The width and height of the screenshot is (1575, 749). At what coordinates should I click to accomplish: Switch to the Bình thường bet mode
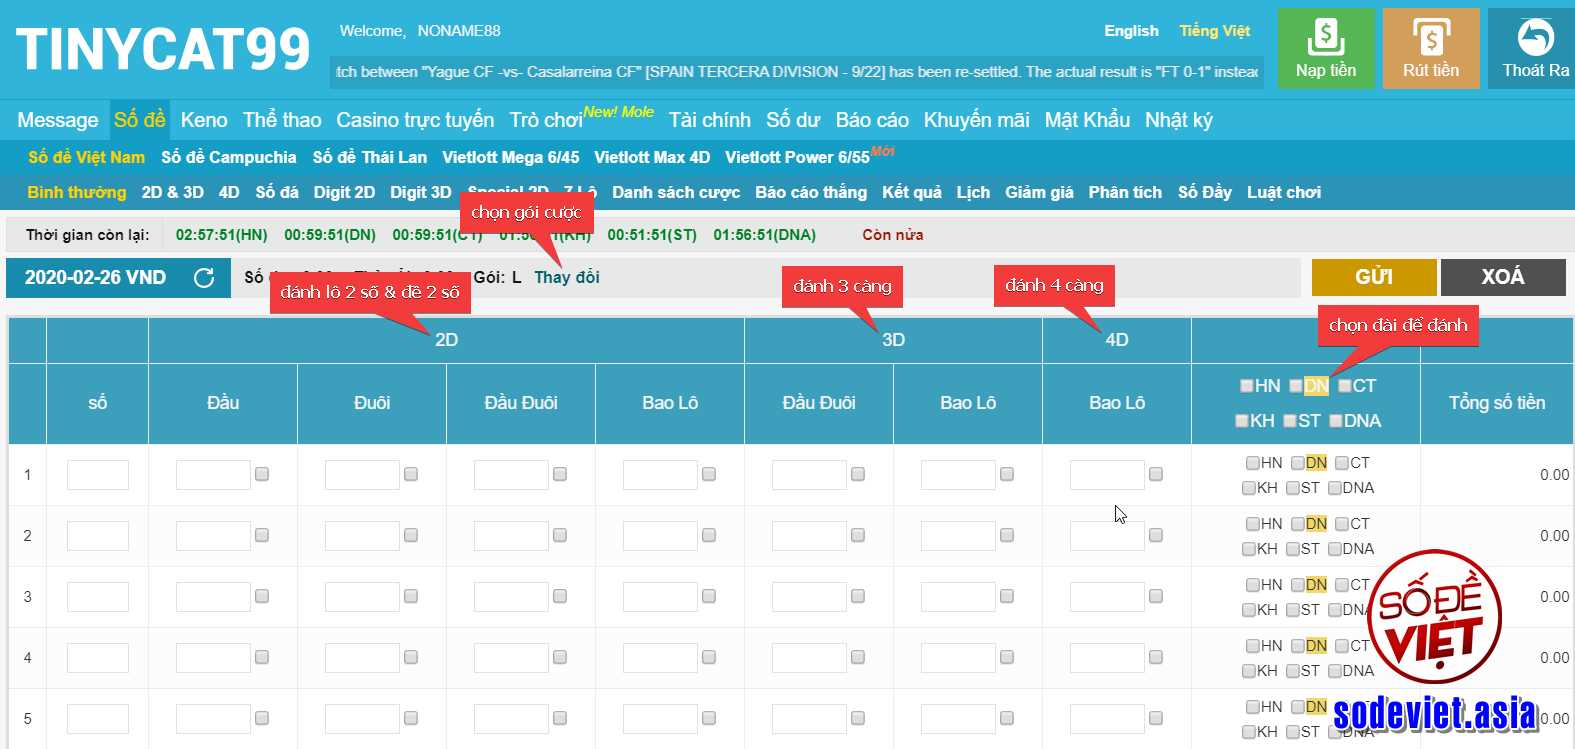click(77, 192)
